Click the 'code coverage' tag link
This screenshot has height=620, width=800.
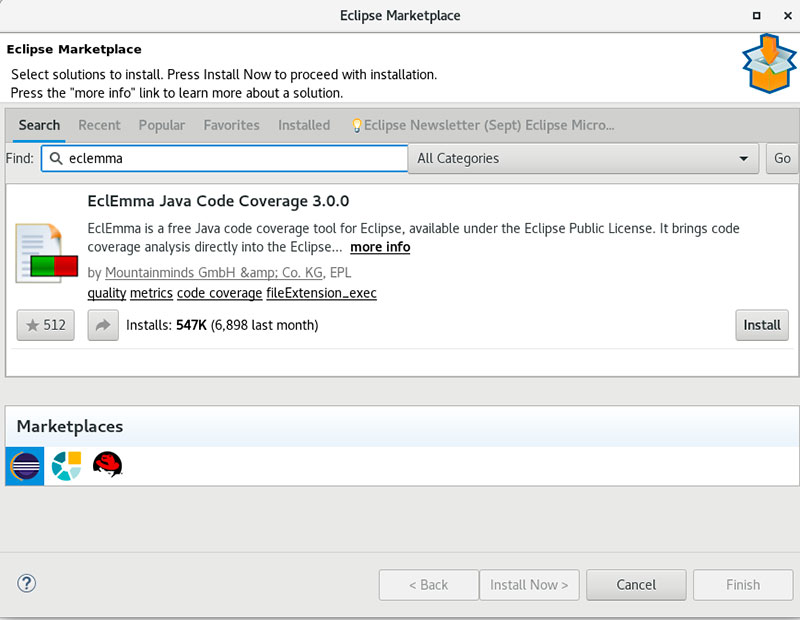point(219,293)
